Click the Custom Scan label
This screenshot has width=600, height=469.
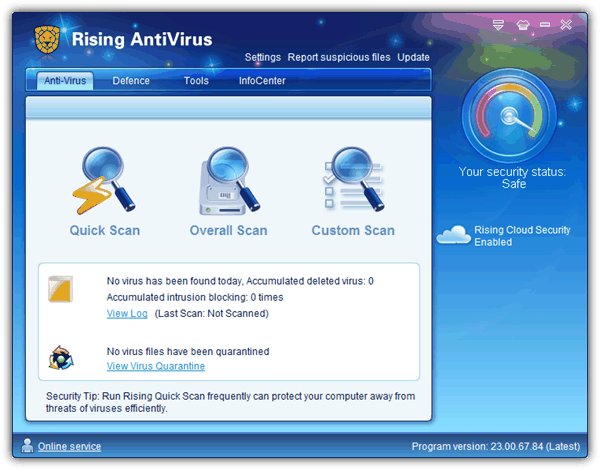tap(353, 231)
